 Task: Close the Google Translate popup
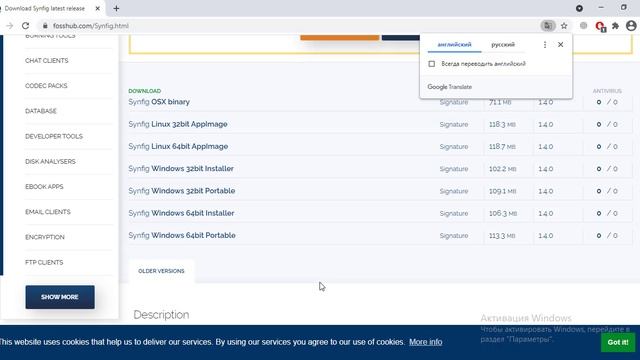[x=560, y=44]
